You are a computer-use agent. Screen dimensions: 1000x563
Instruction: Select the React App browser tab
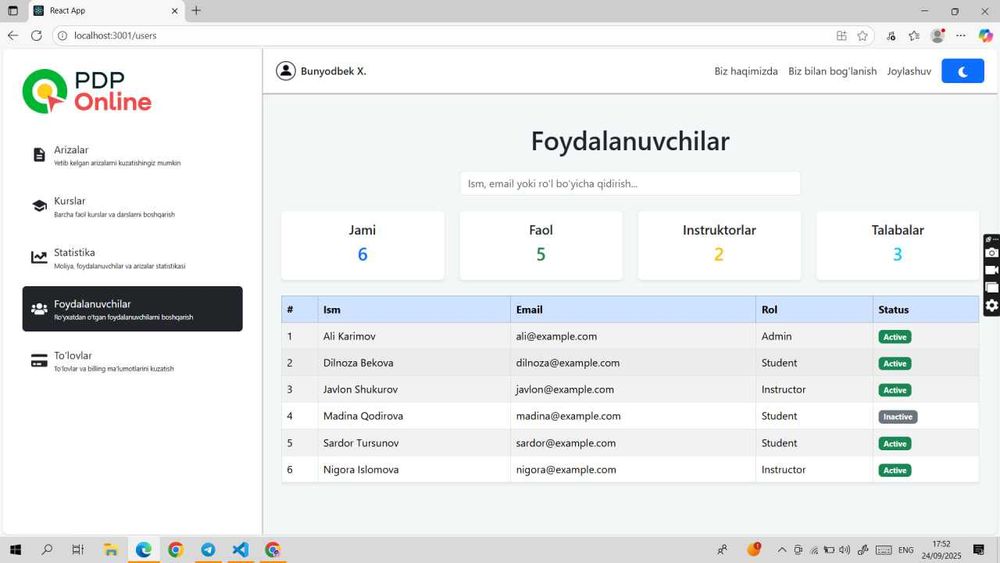106,11
